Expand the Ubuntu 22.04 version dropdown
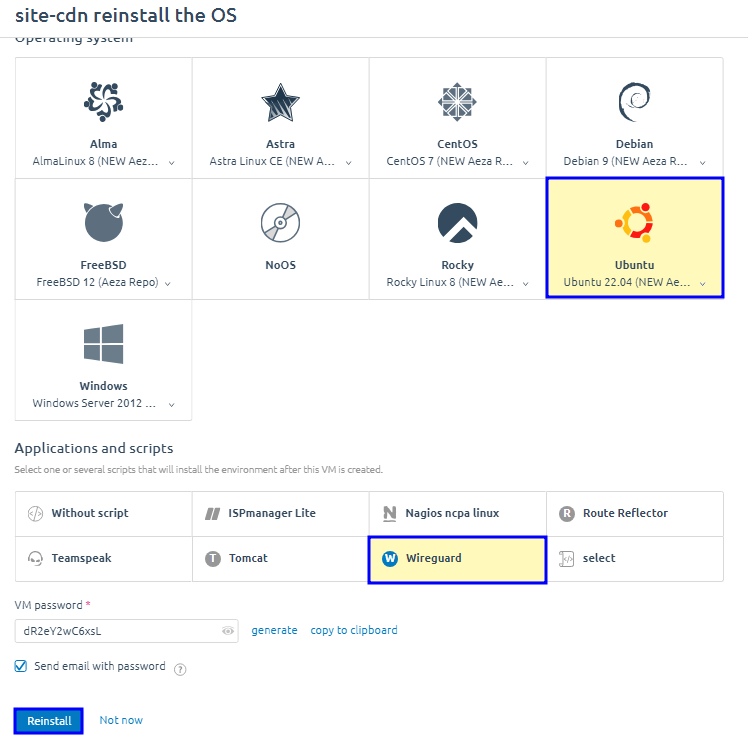Screen dimensions: 748x748 pos(703,283)
